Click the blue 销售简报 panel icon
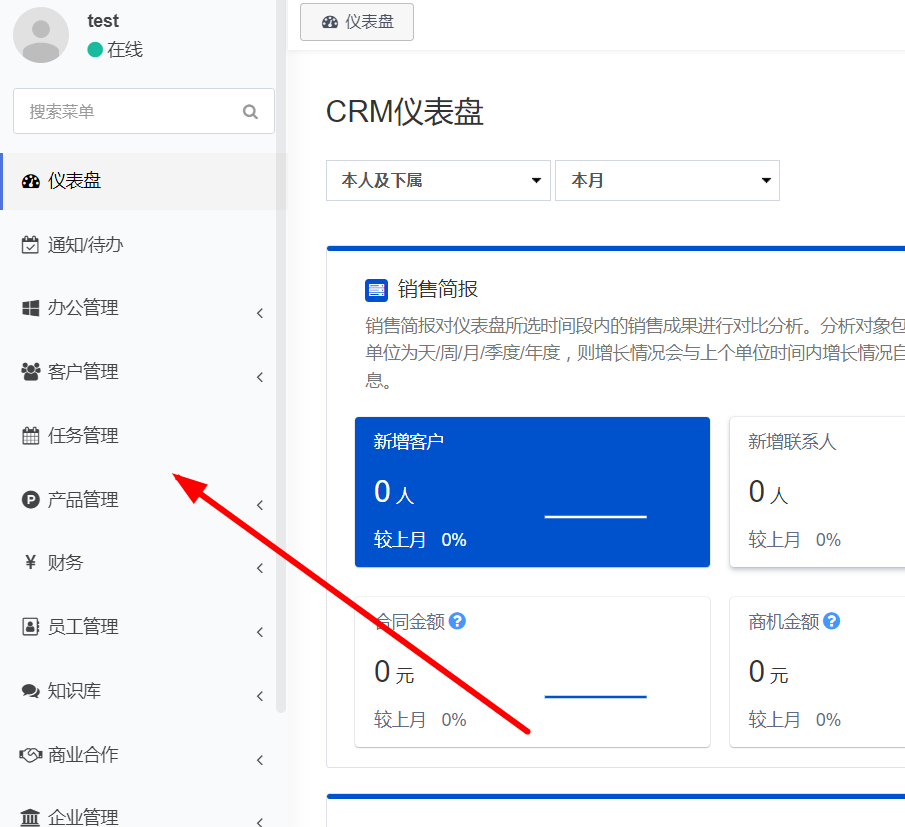Viewport: 905px width, 827px height. pos(376,290)
